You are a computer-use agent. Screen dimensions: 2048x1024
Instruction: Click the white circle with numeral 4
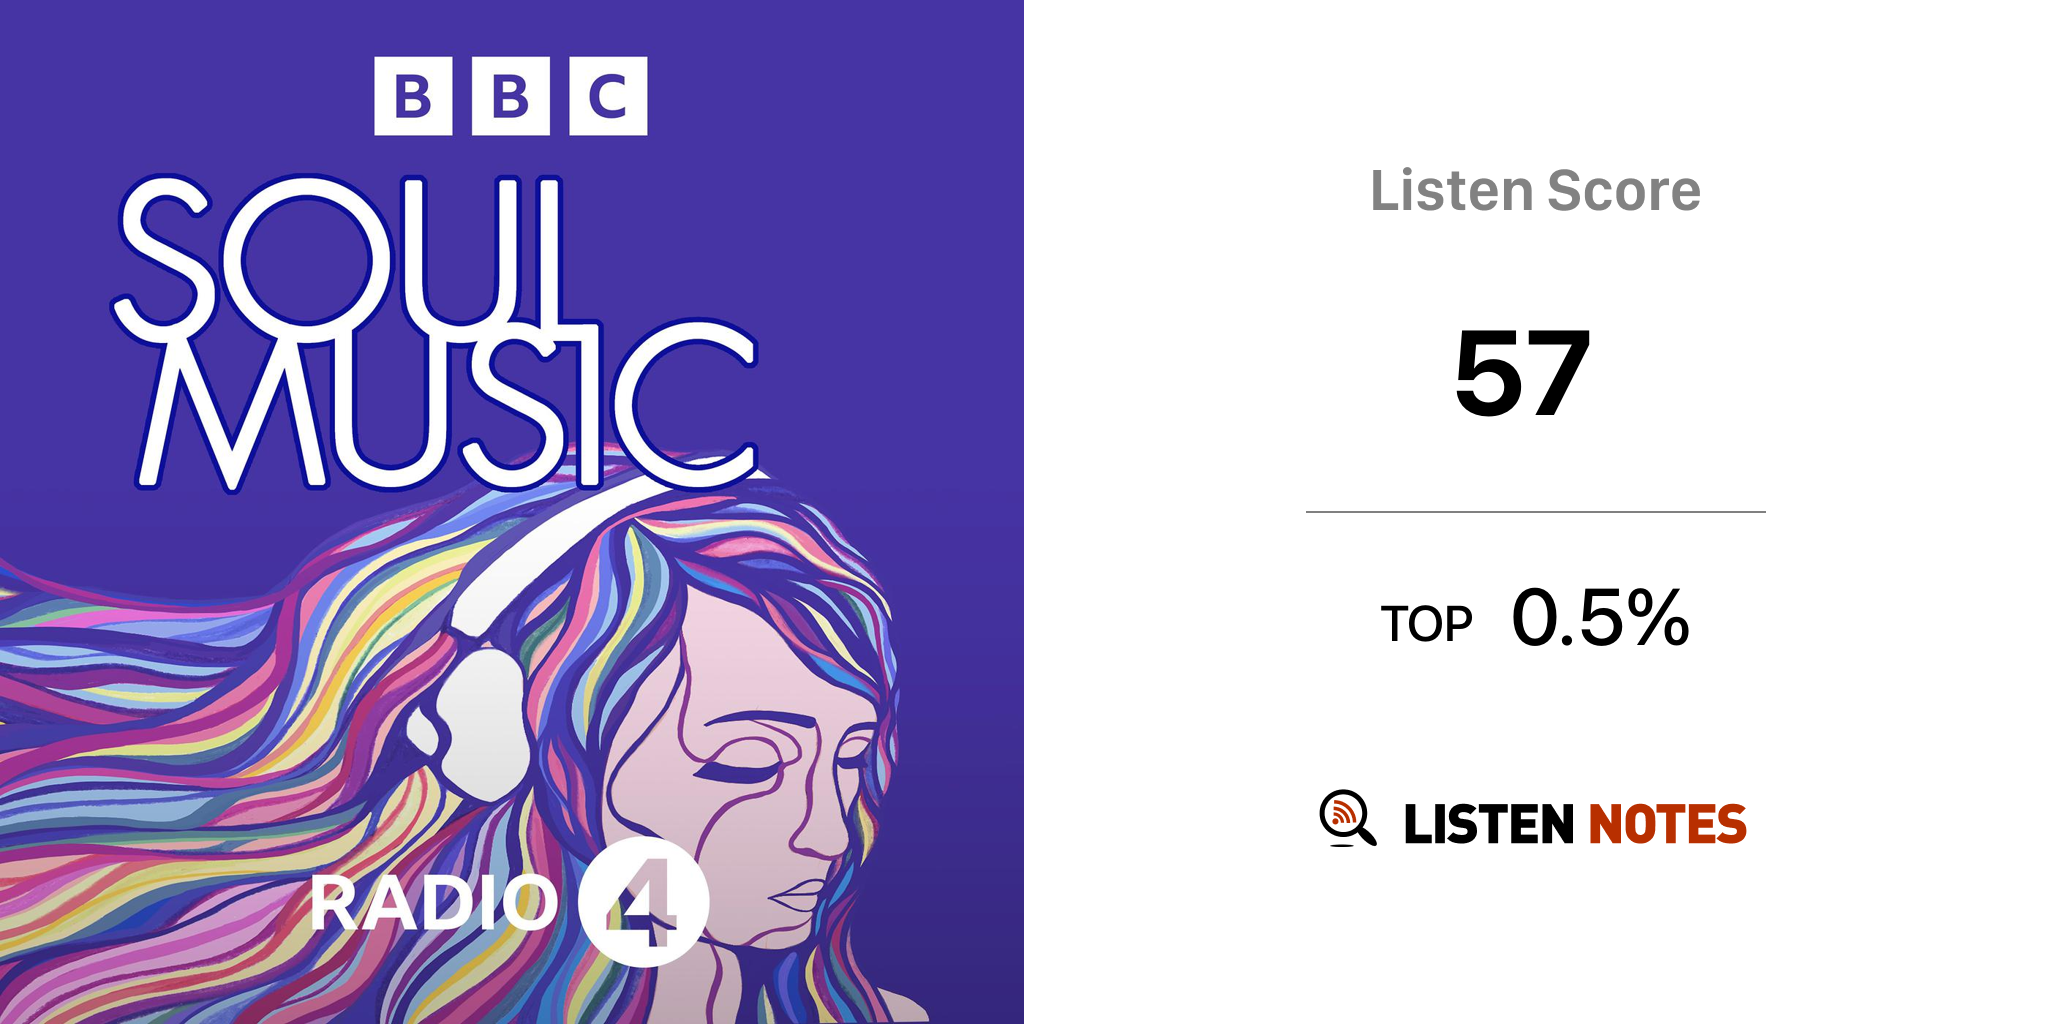pyautogui.click(x=643, y=902)
